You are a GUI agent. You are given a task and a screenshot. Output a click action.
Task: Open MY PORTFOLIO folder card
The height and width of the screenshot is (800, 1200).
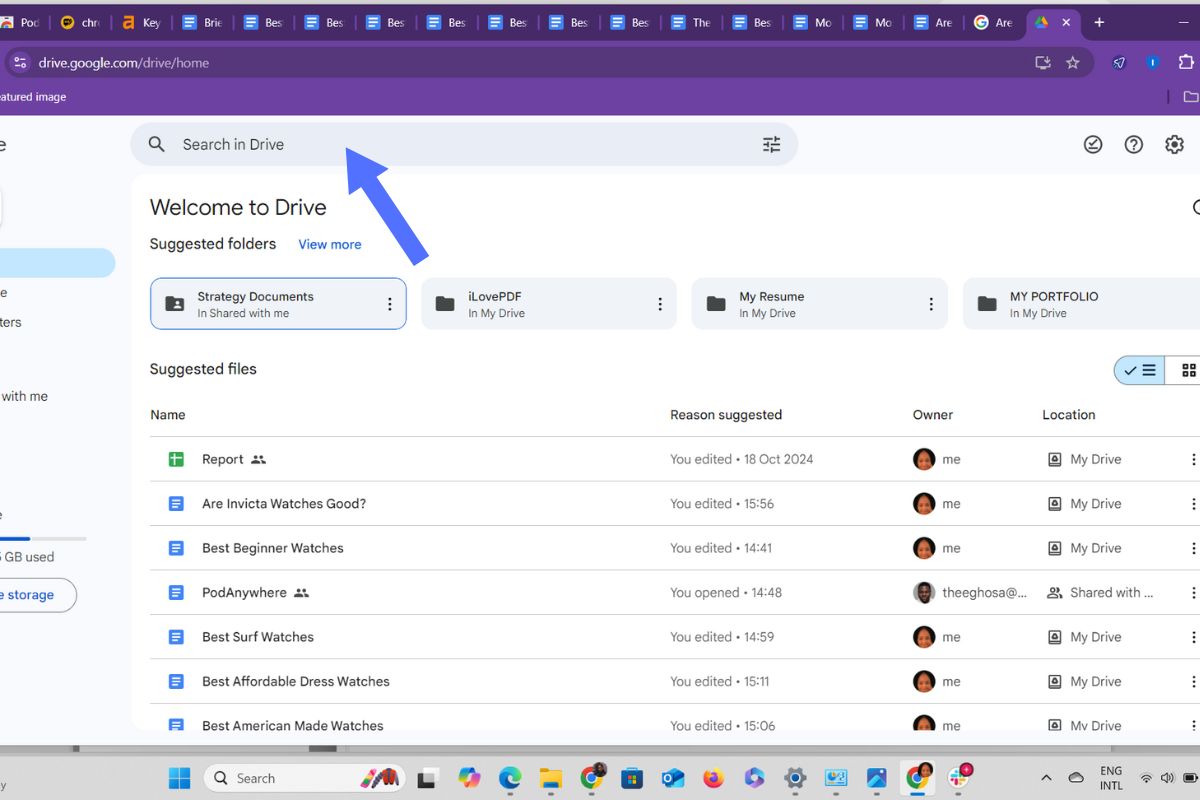(x=1081, y=304)
